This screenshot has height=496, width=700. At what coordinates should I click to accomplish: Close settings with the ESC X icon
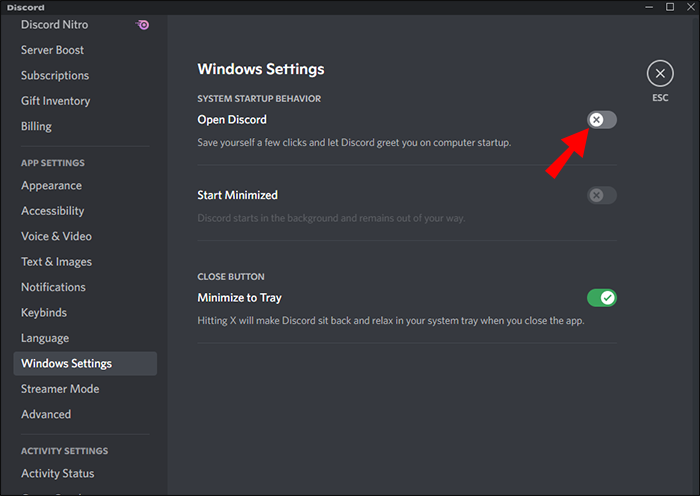tap(660, 73)
